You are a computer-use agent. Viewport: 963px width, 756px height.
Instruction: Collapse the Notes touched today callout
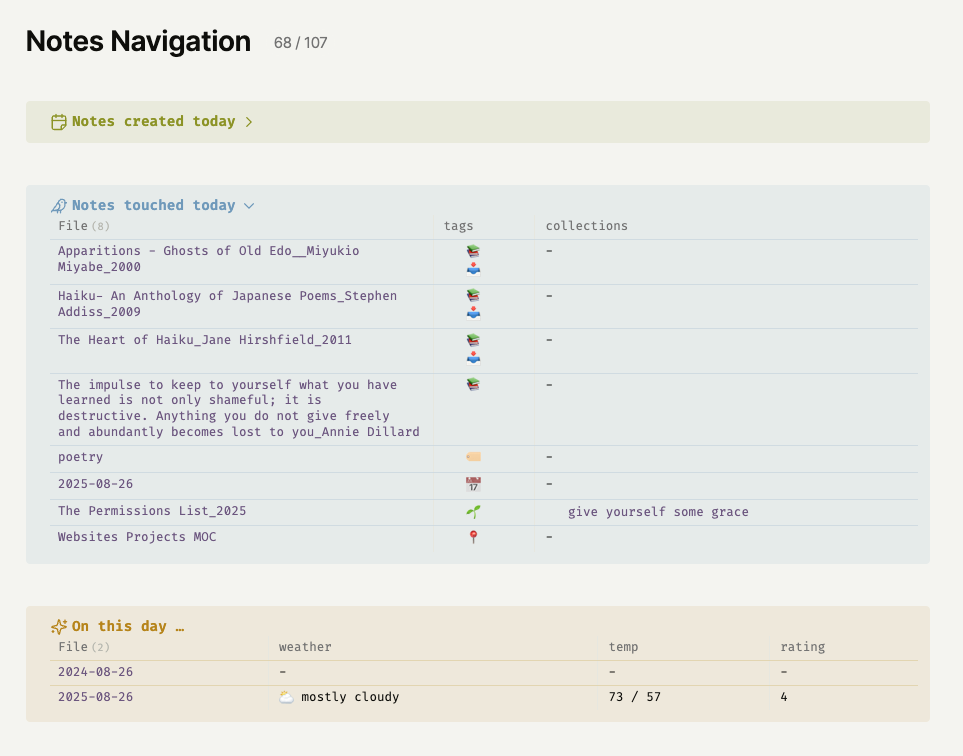[249, 206]
